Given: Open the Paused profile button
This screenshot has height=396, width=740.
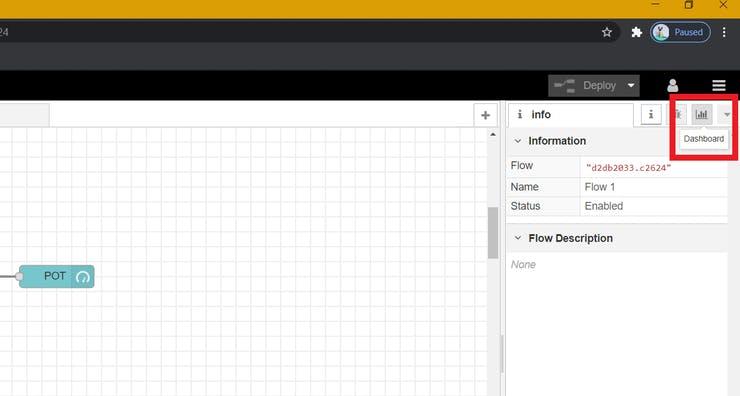Looking at the screenshot, I should [680, 32].
